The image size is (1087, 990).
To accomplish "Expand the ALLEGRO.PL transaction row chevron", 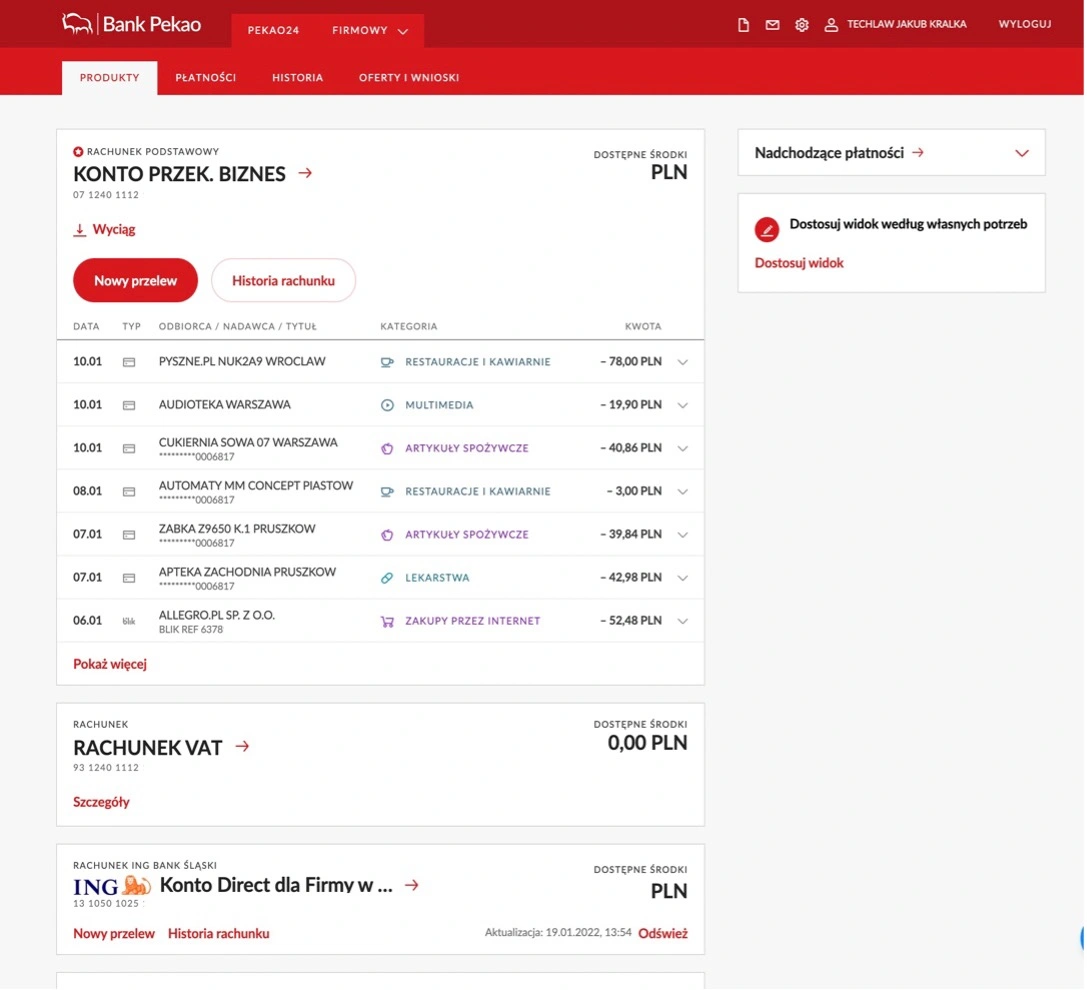I will (683, 621).
